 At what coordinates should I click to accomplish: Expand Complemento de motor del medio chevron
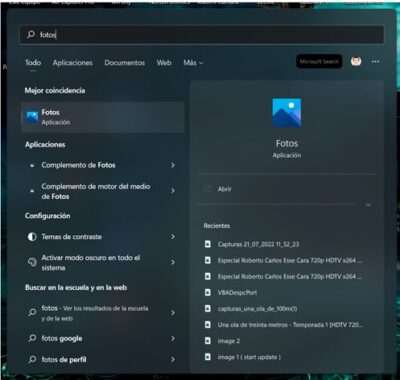(173, 191)
